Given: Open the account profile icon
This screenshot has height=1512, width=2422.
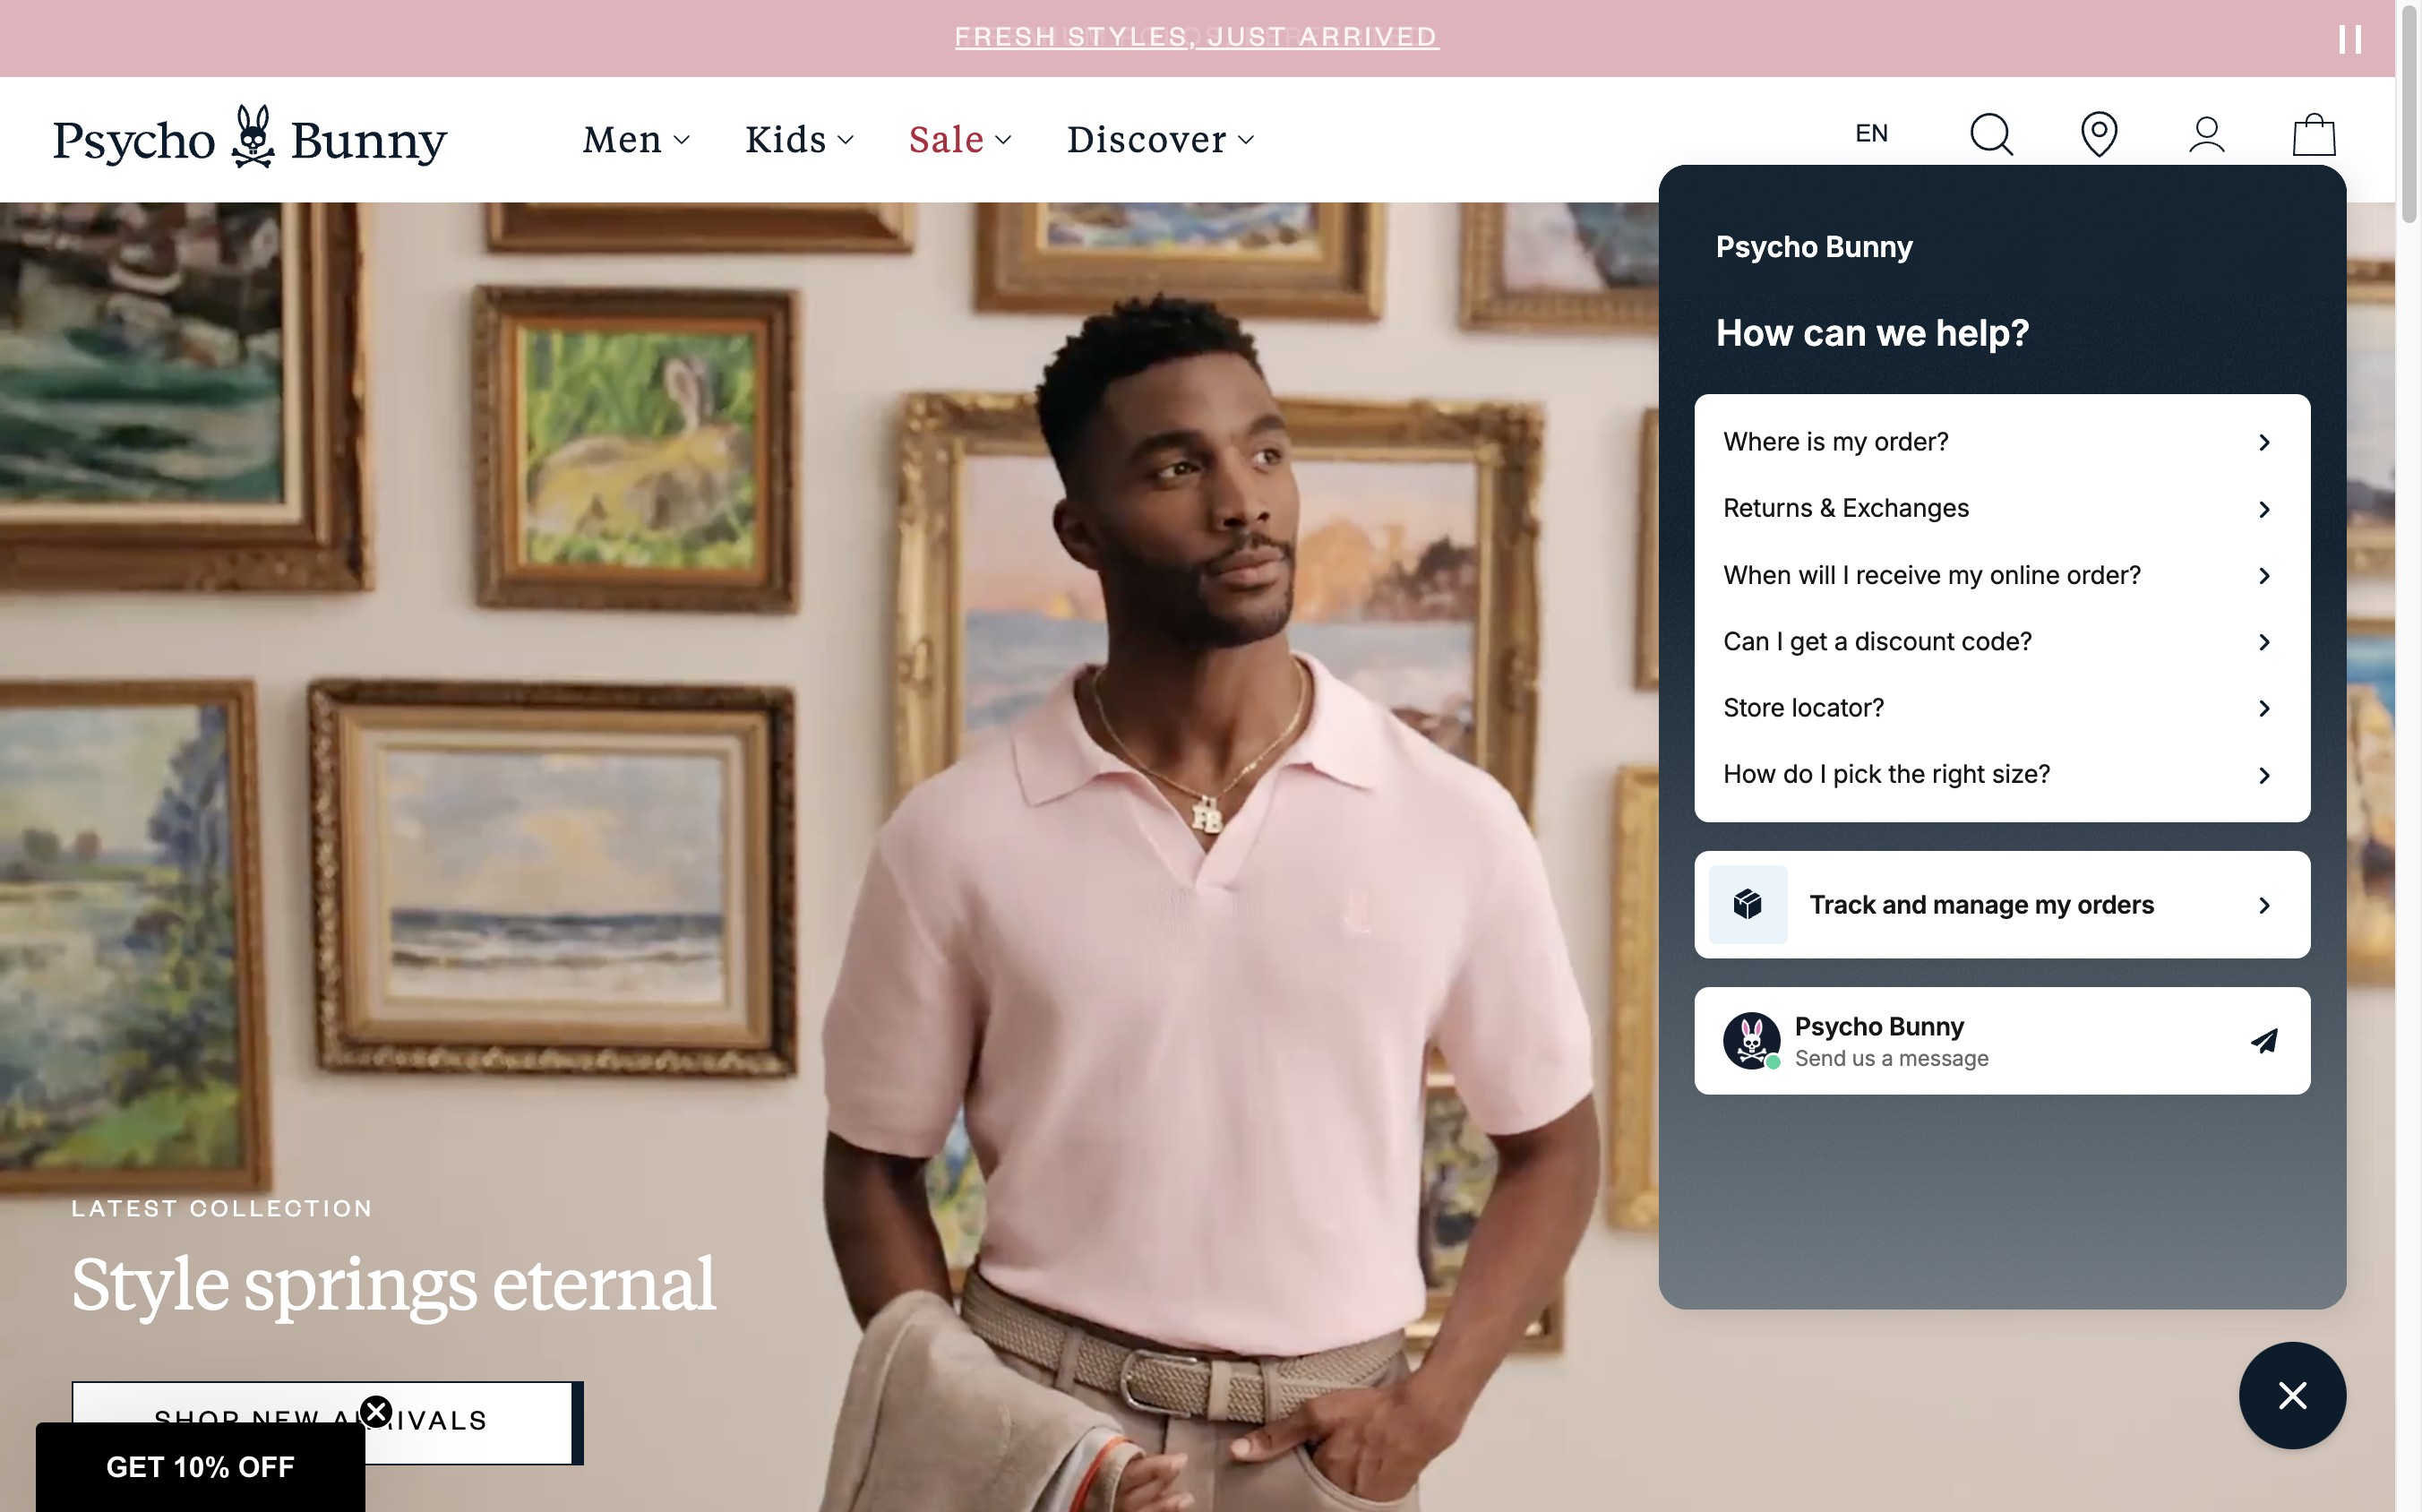Looking at the screenshot, I should [x=2206, y=134].
